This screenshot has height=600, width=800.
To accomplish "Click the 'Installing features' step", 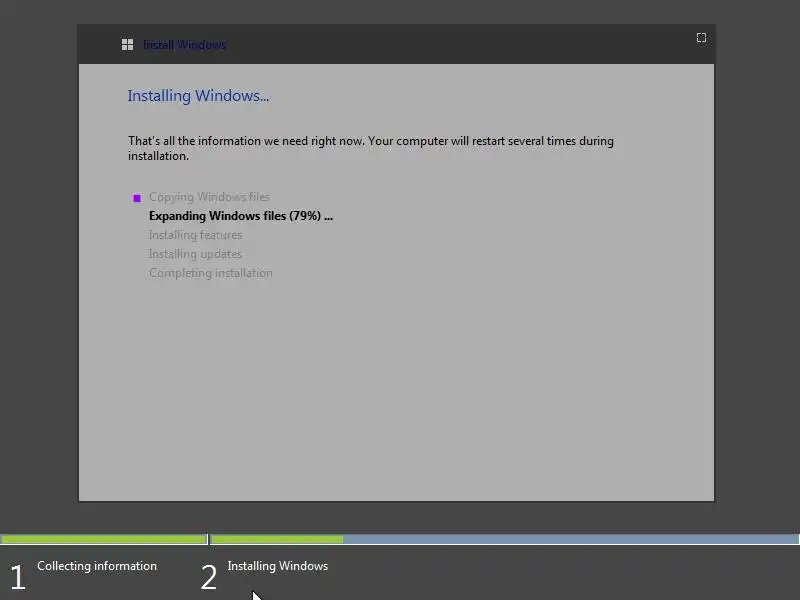I will point(195,235).
